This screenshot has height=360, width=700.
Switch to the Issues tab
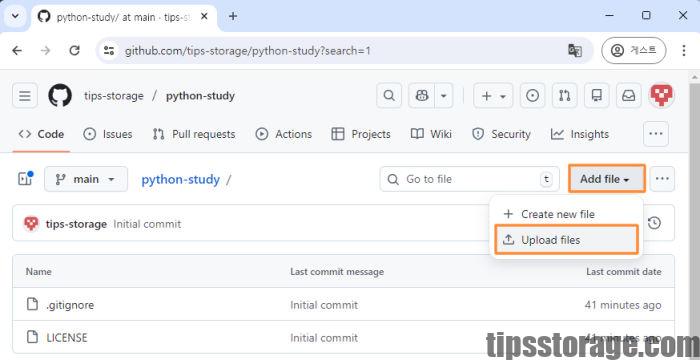[108, 134]
